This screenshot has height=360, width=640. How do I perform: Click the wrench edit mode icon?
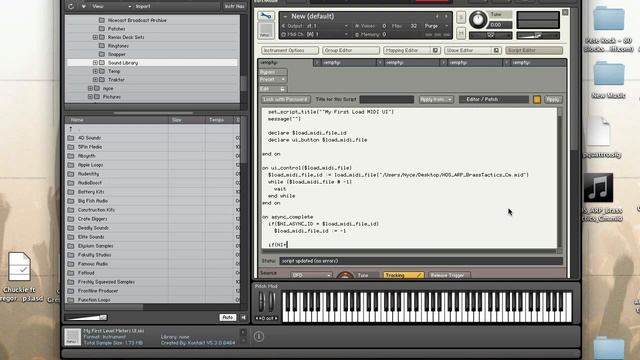coord(266,16)
